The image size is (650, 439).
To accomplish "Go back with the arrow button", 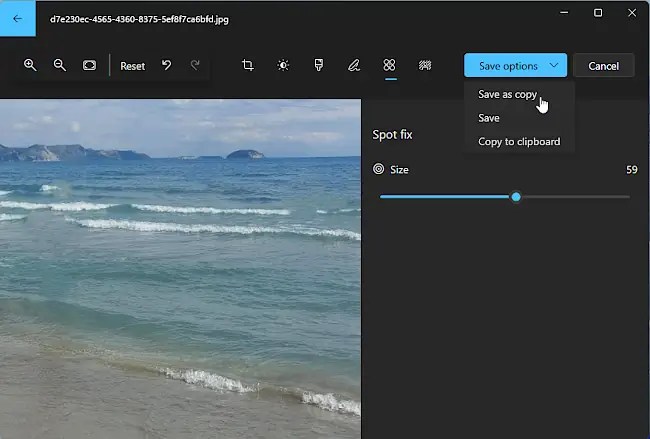I will click(17, 19).
